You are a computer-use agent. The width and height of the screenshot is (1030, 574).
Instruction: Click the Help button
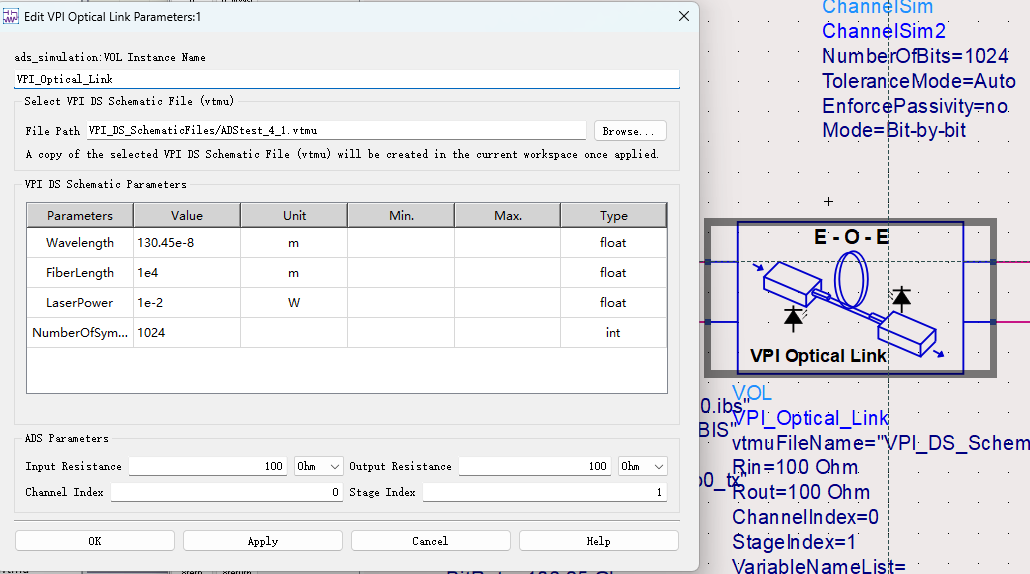coord(598,541)
